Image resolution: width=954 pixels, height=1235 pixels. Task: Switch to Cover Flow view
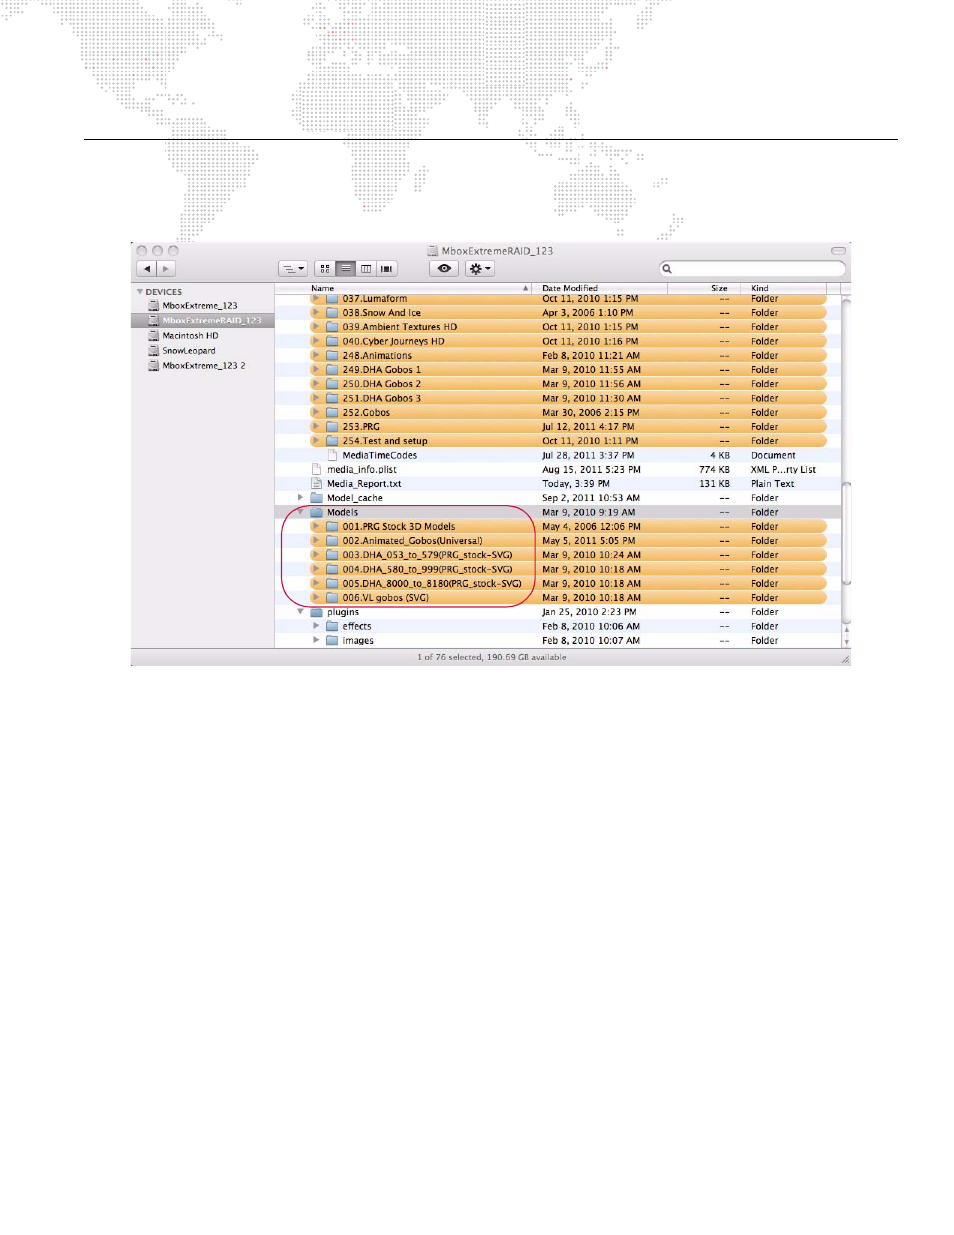[x=387, y=268]
